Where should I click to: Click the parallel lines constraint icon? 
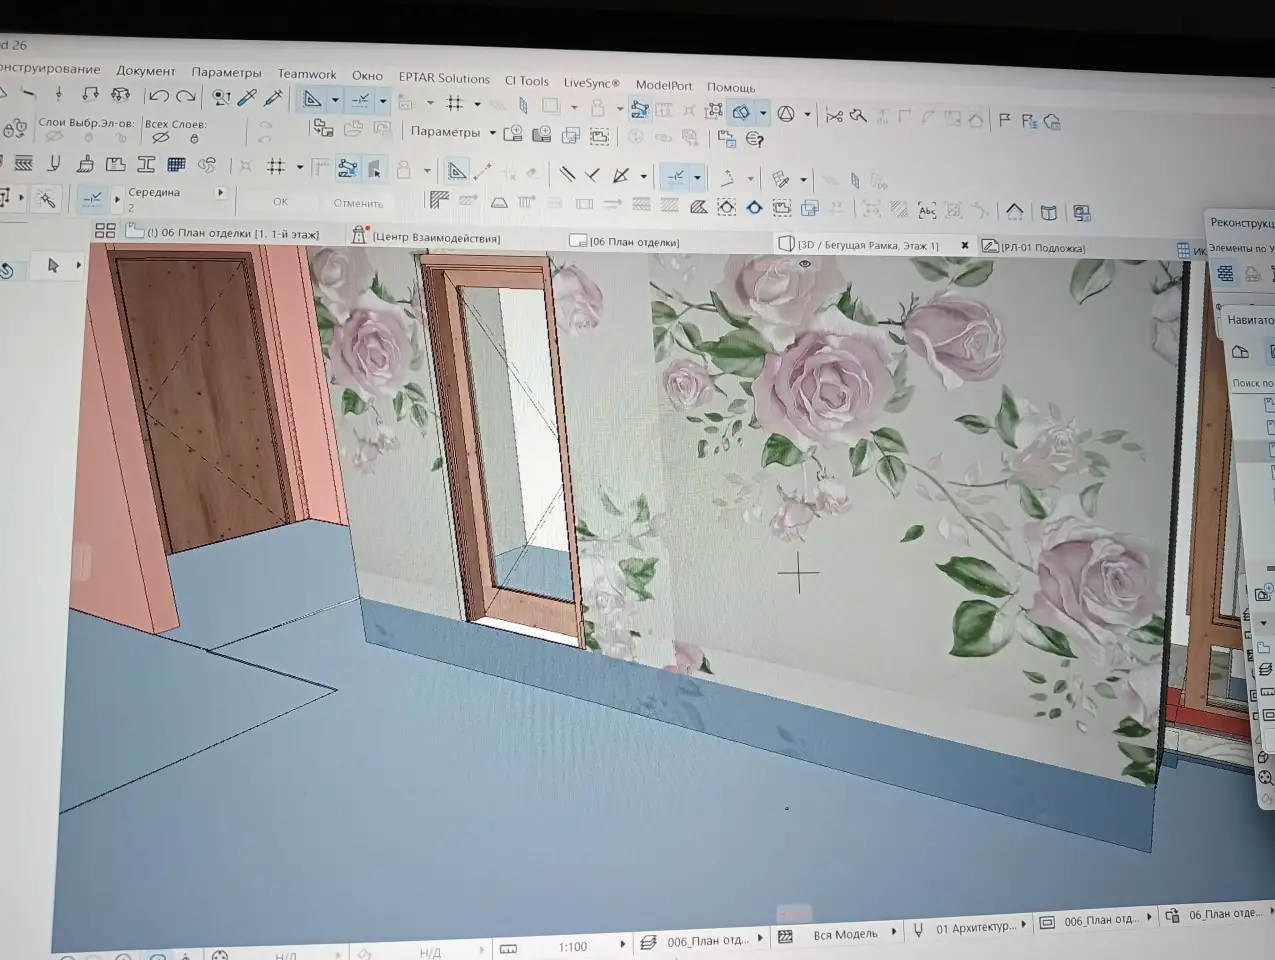[567, 174]
